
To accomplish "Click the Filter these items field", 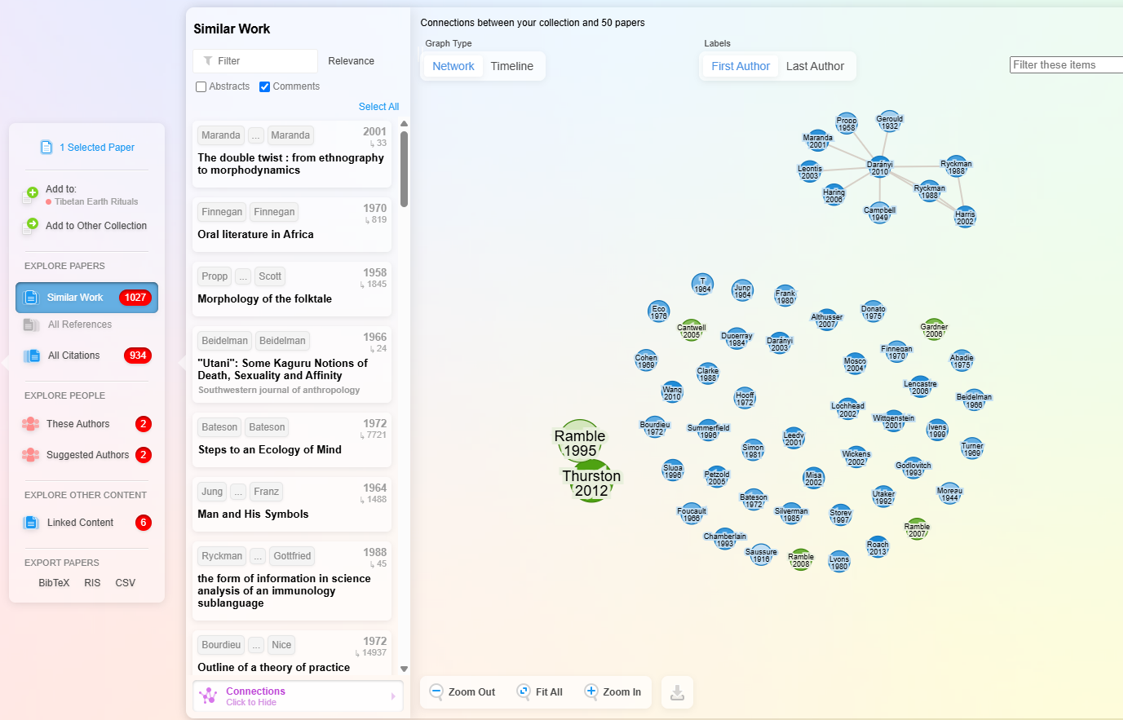I will [1066, 65].
